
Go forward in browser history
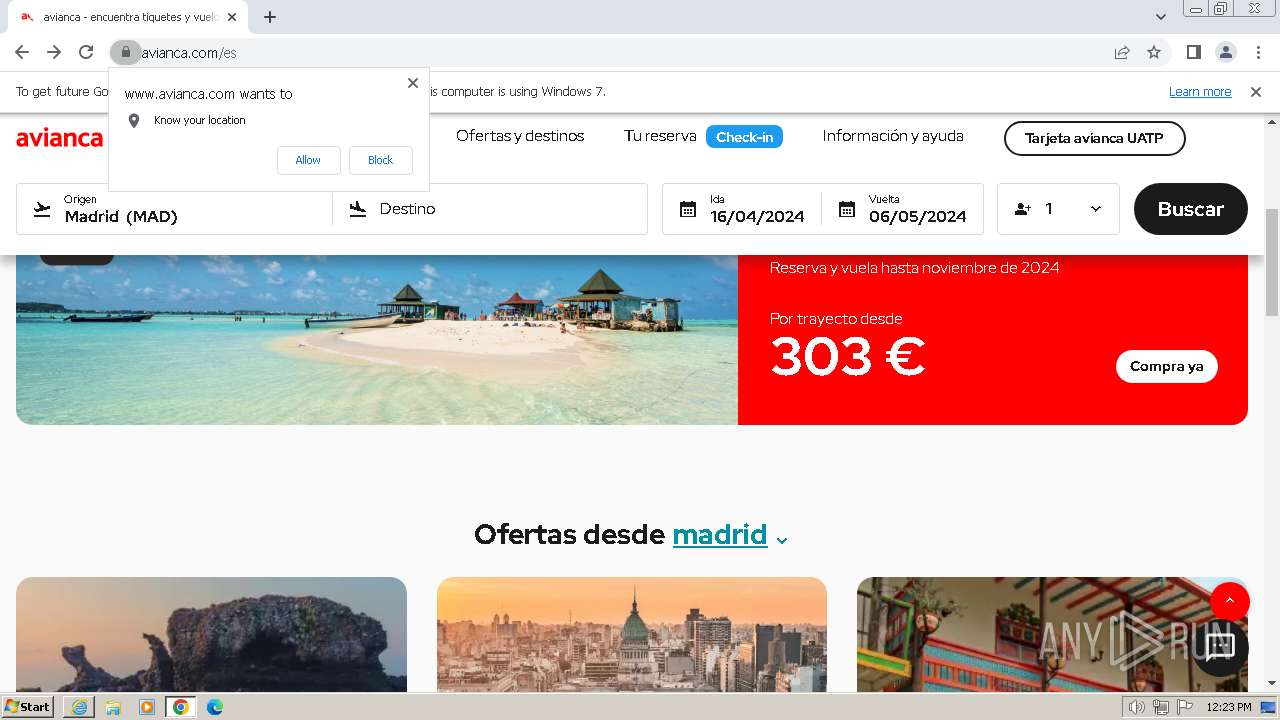(x=54, y=52)
